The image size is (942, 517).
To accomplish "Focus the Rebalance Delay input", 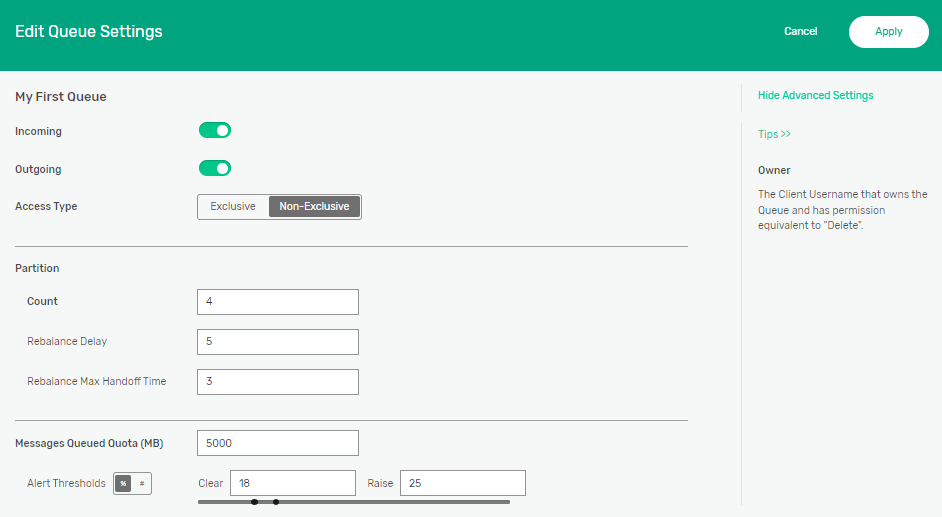I will coord(278,342).
